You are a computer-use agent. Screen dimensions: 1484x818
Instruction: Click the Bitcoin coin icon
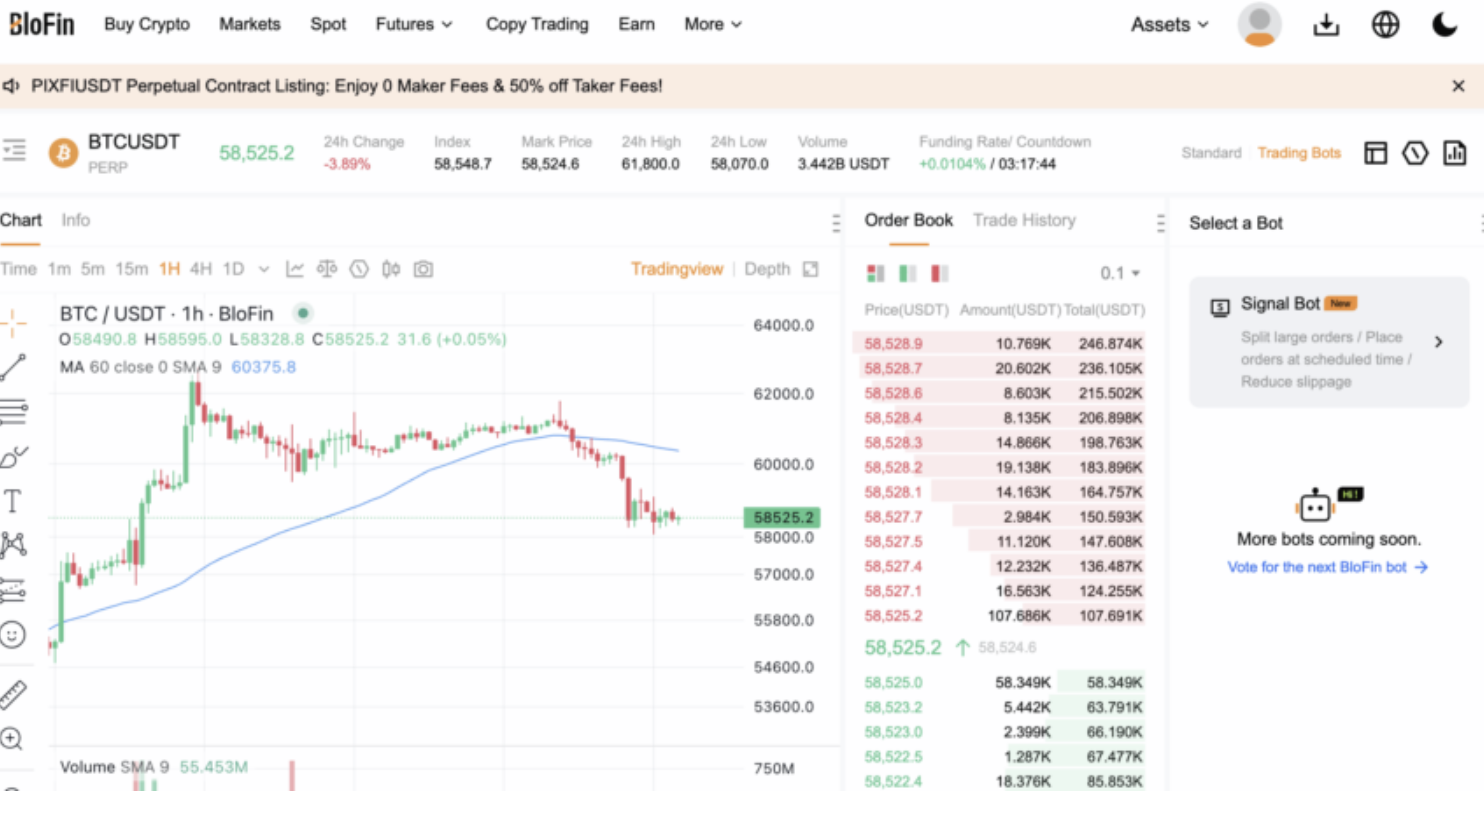[x=64, y=153]
